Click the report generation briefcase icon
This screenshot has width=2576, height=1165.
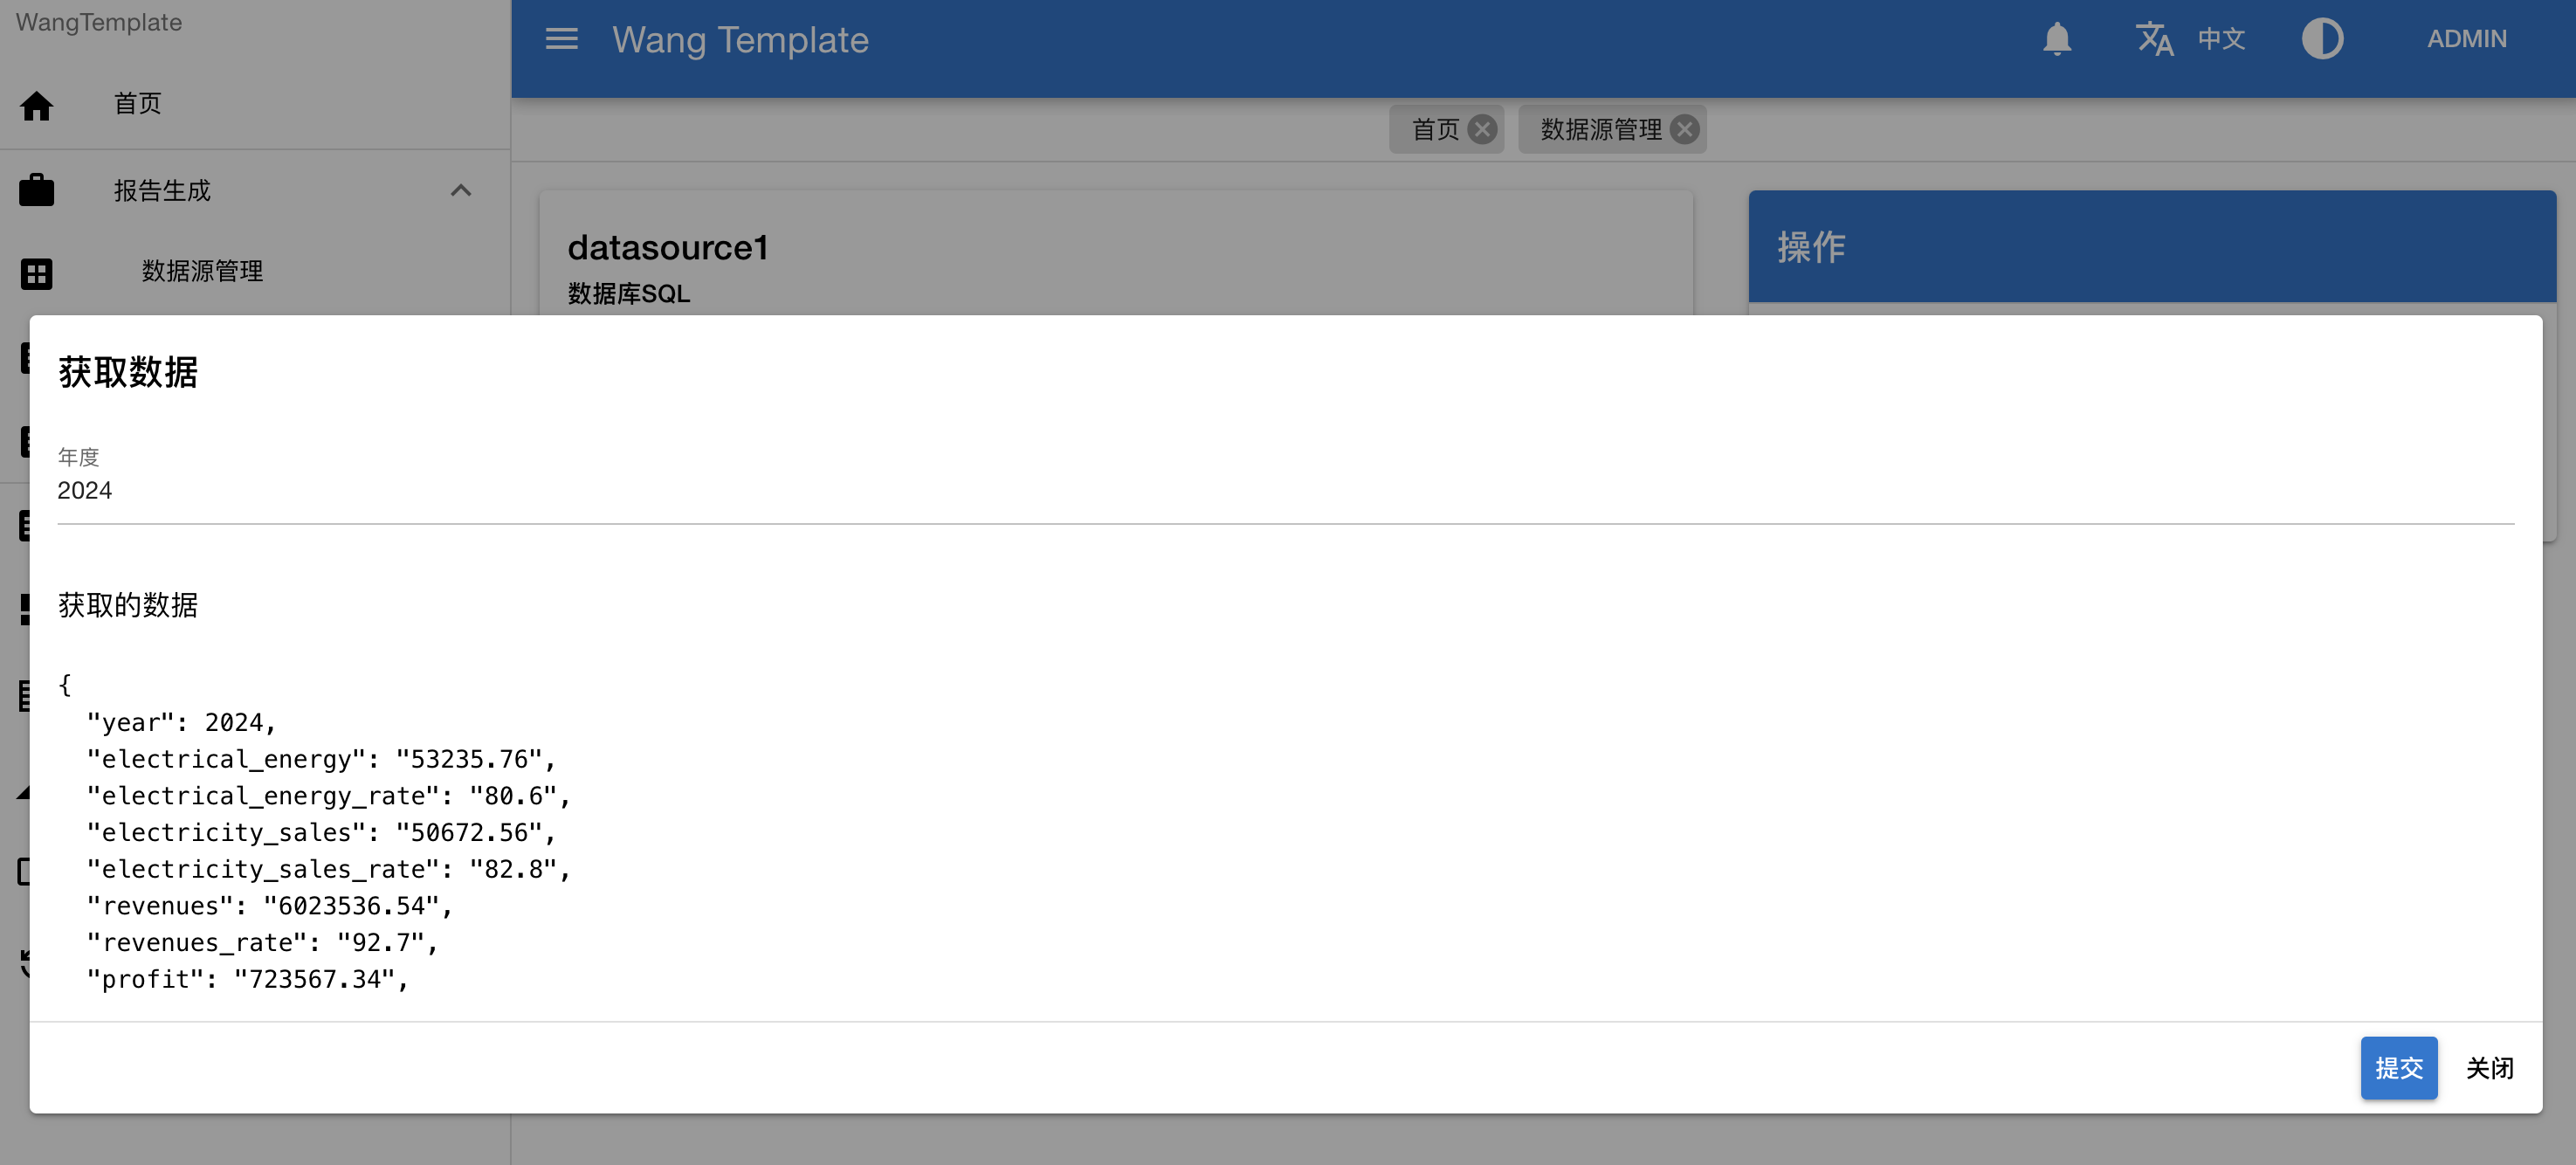pos(36,189)
